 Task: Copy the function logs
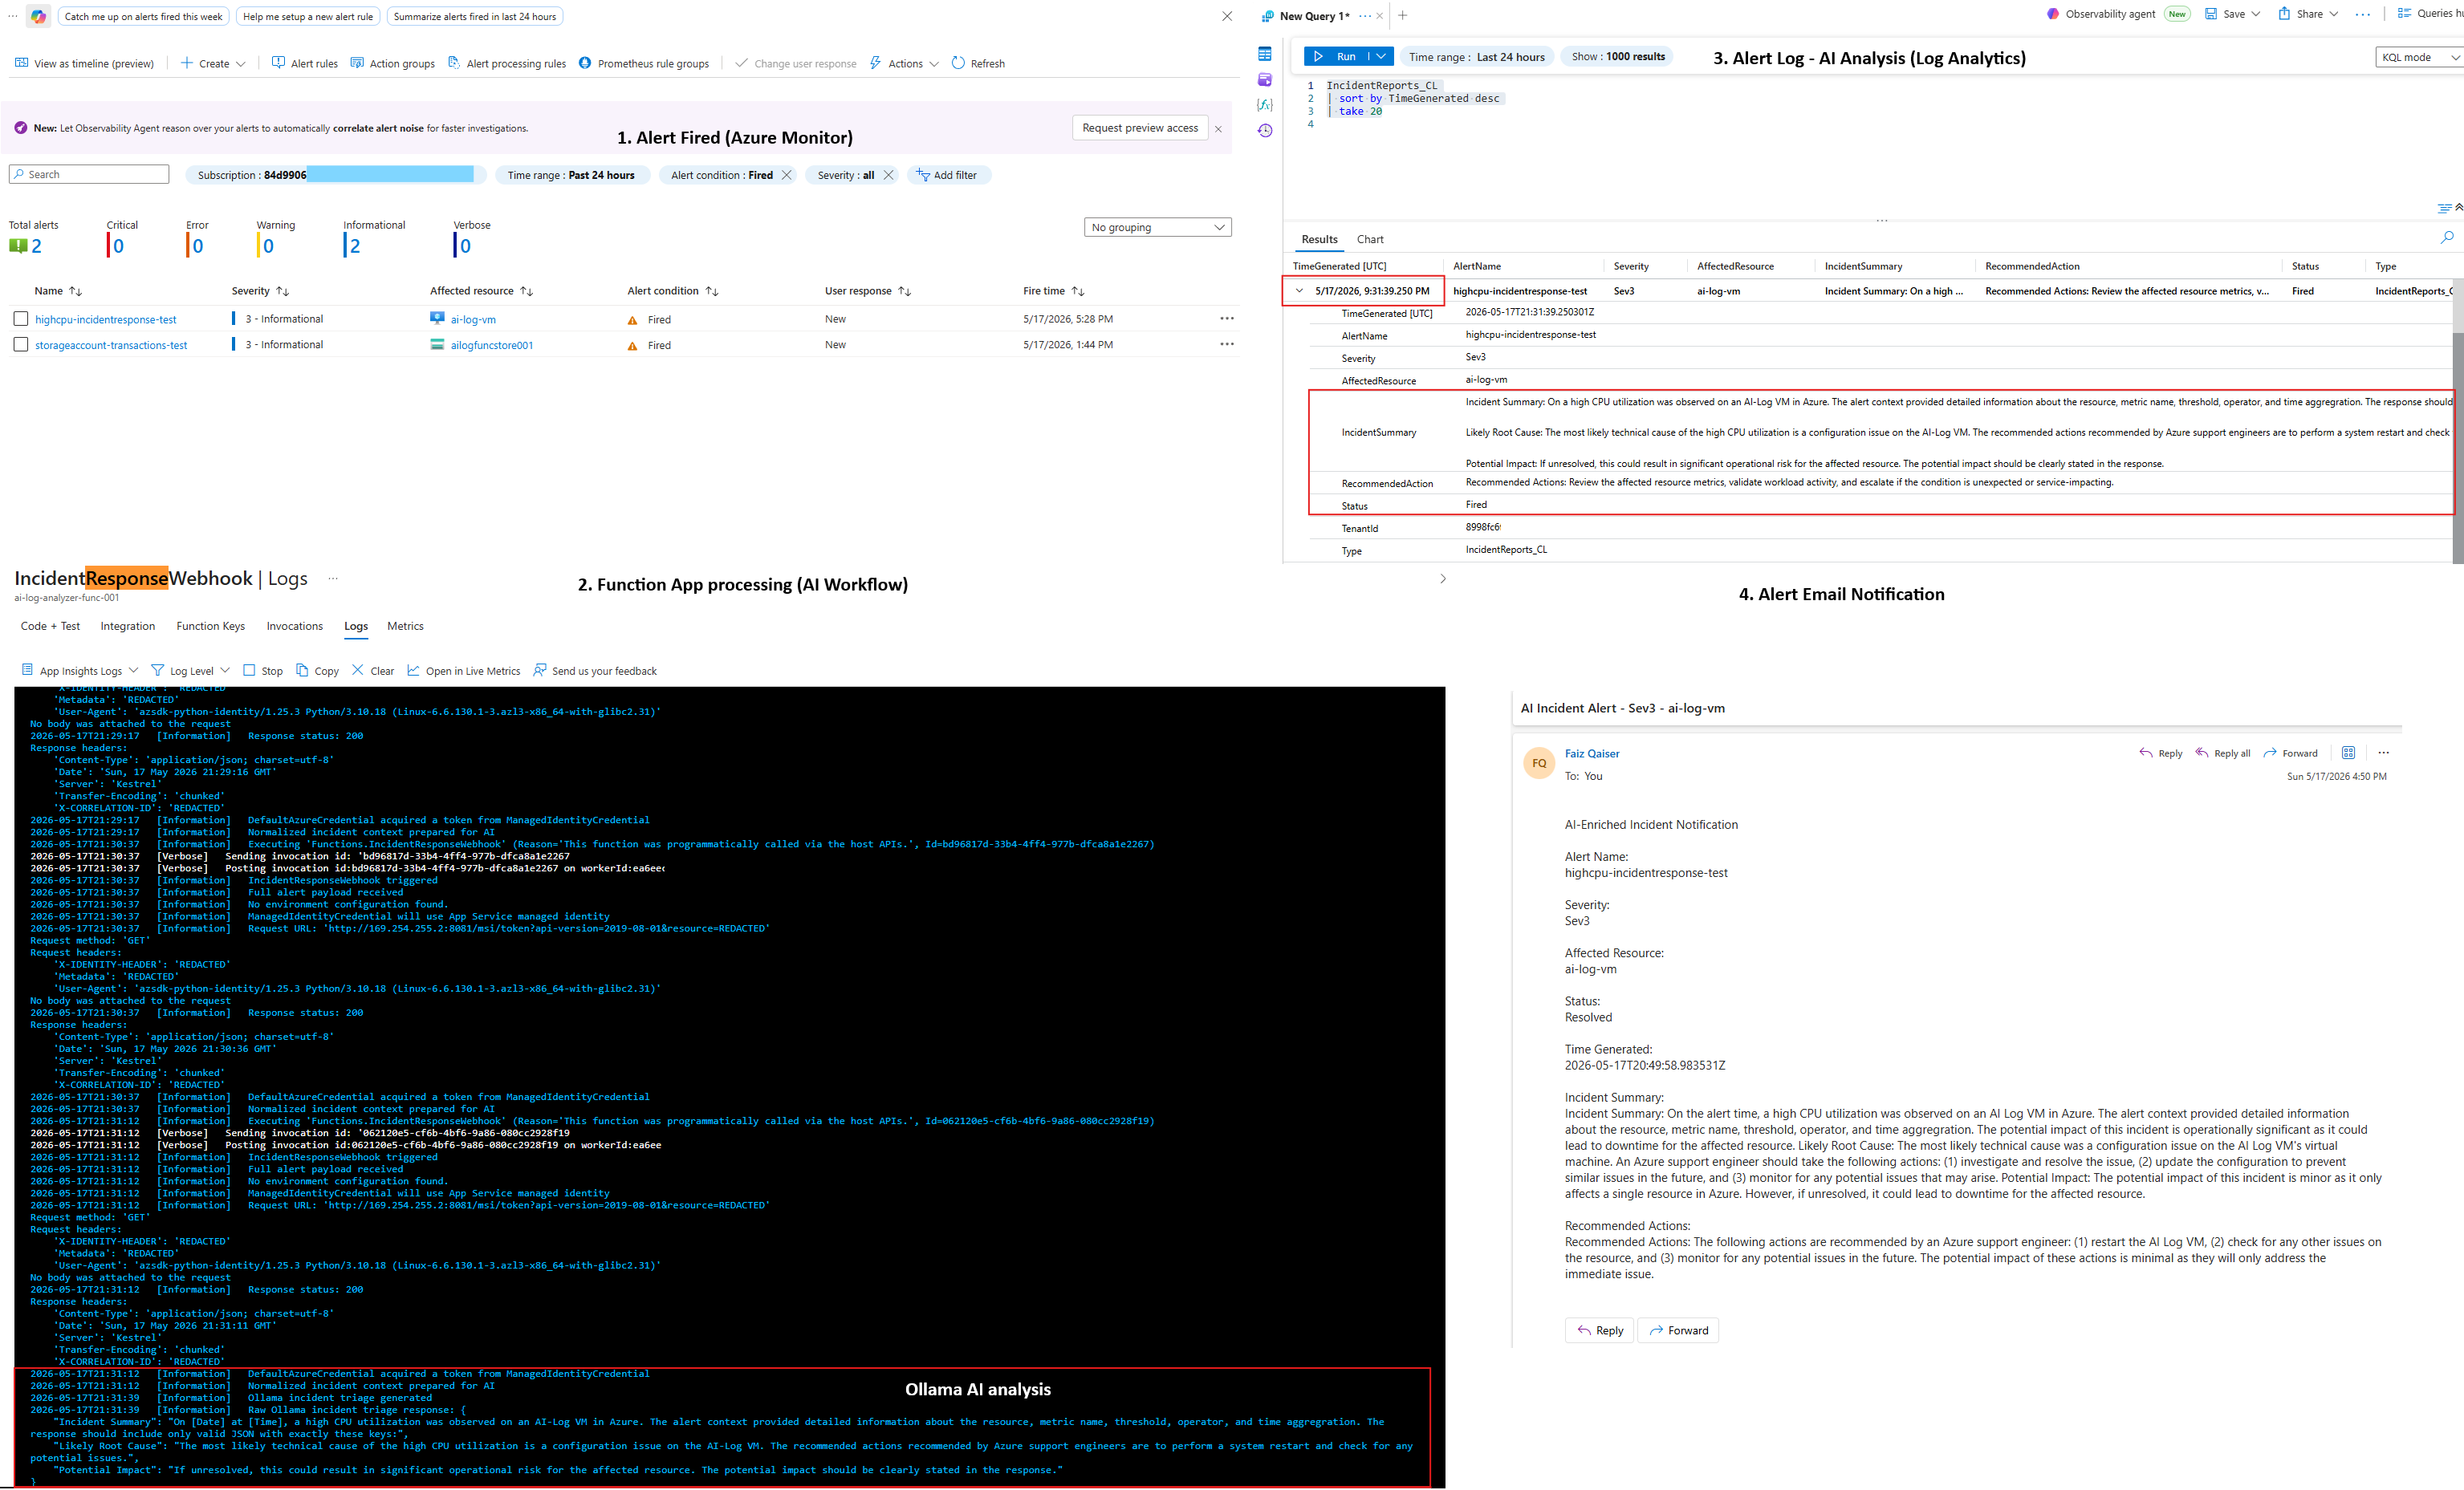317,671
